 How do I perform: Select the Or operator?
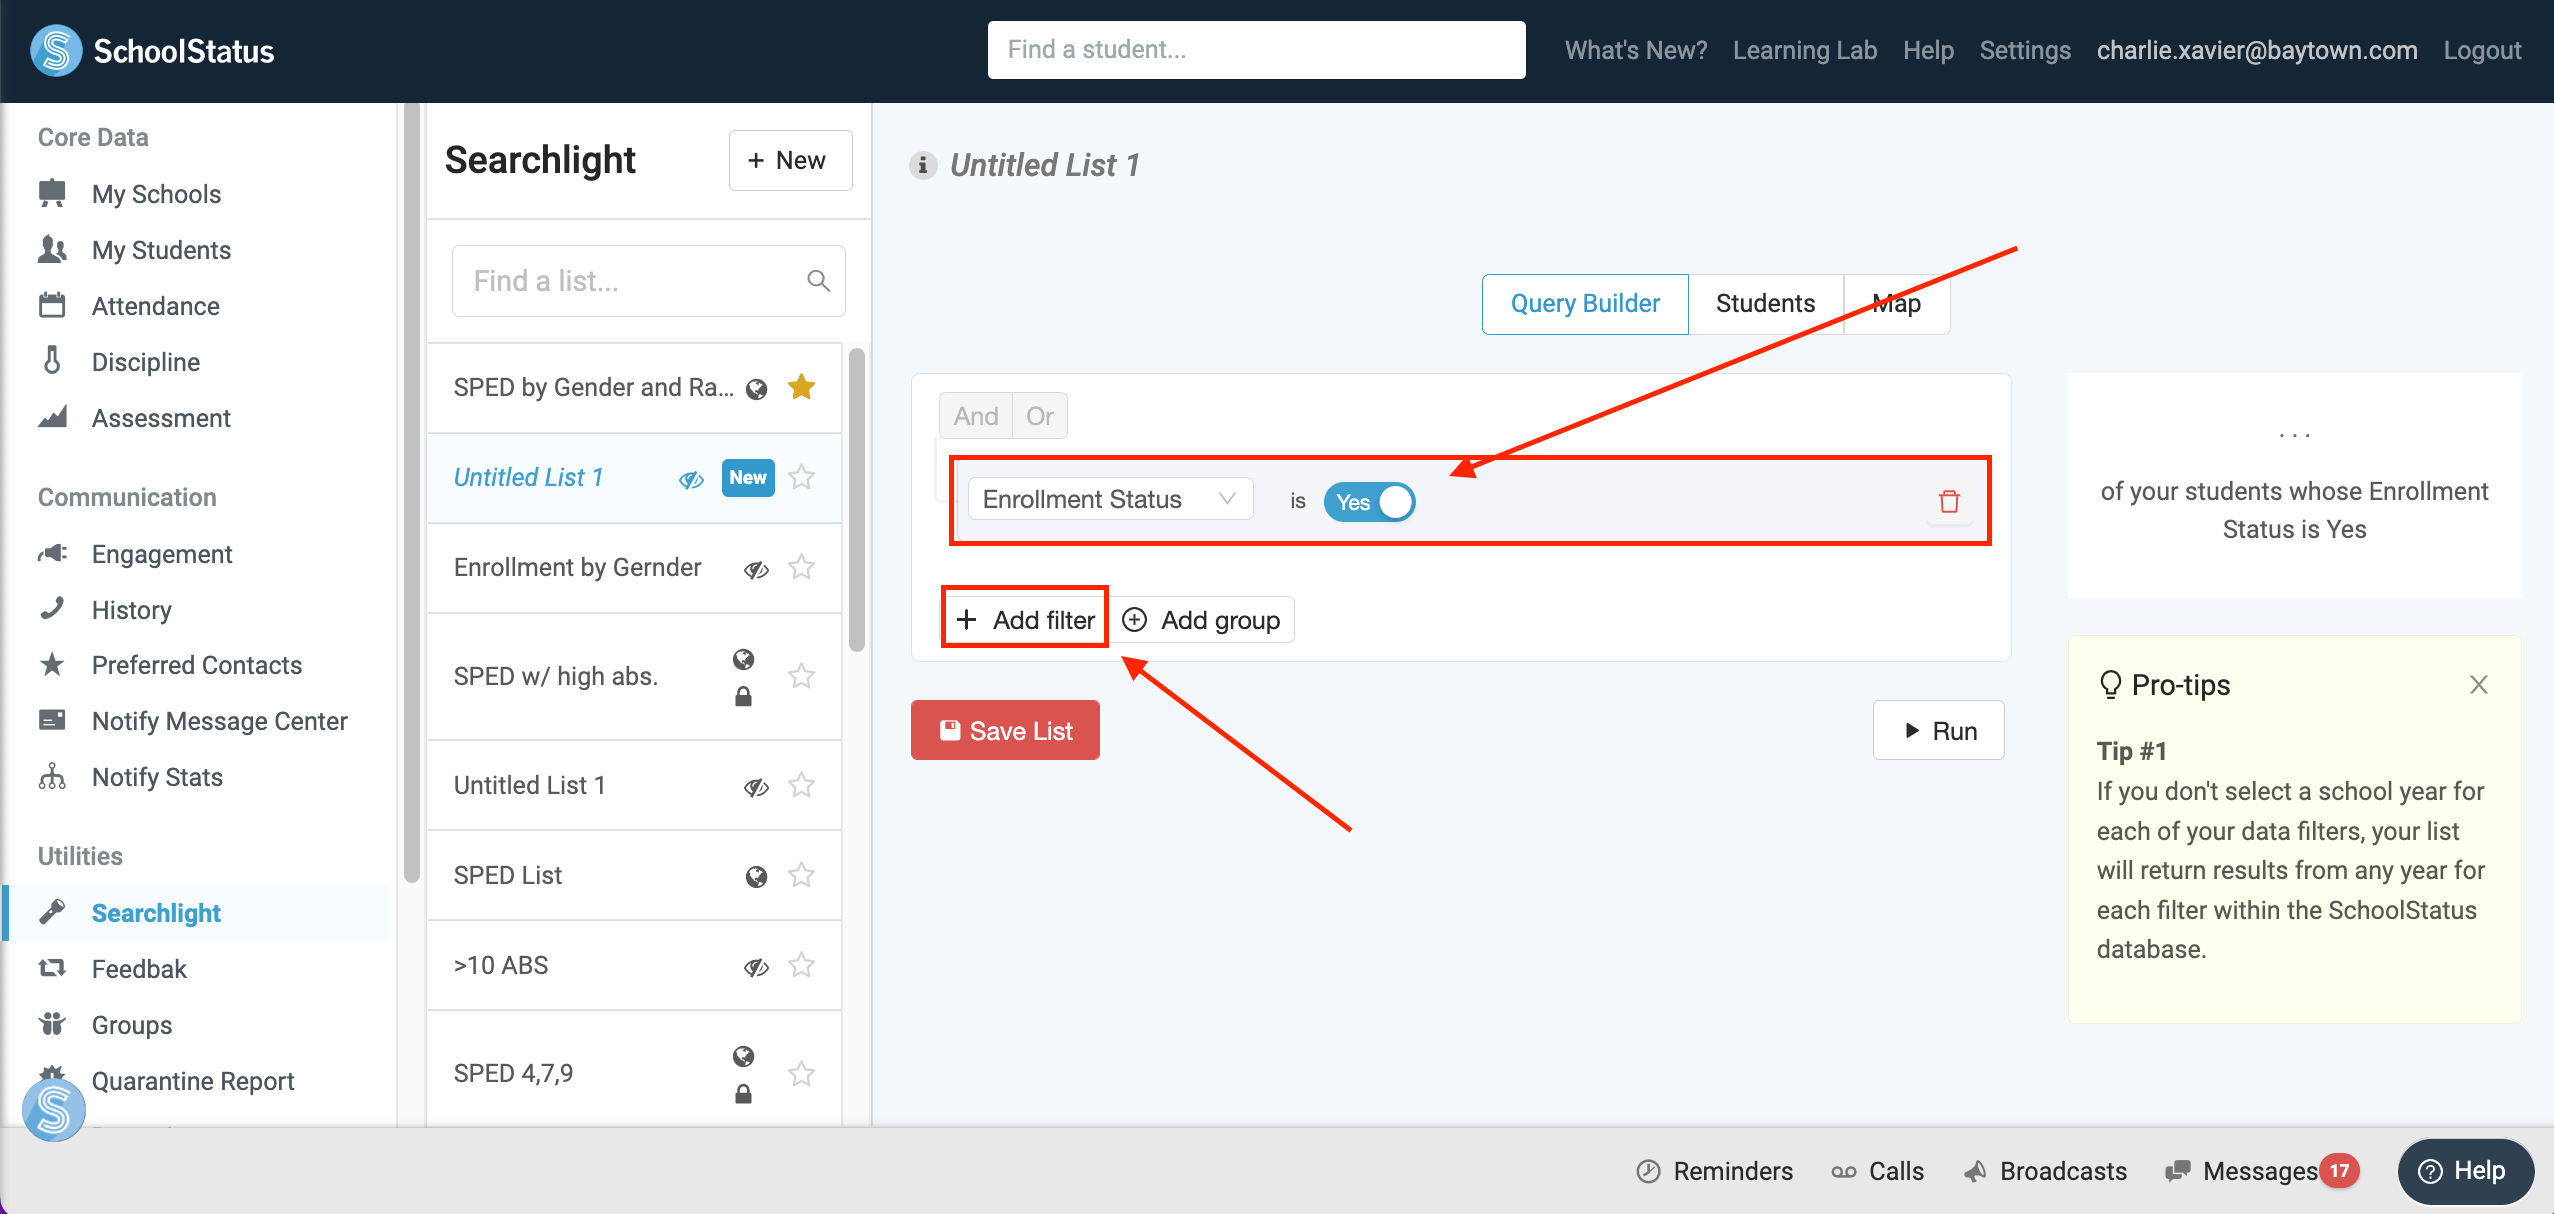1040,416
